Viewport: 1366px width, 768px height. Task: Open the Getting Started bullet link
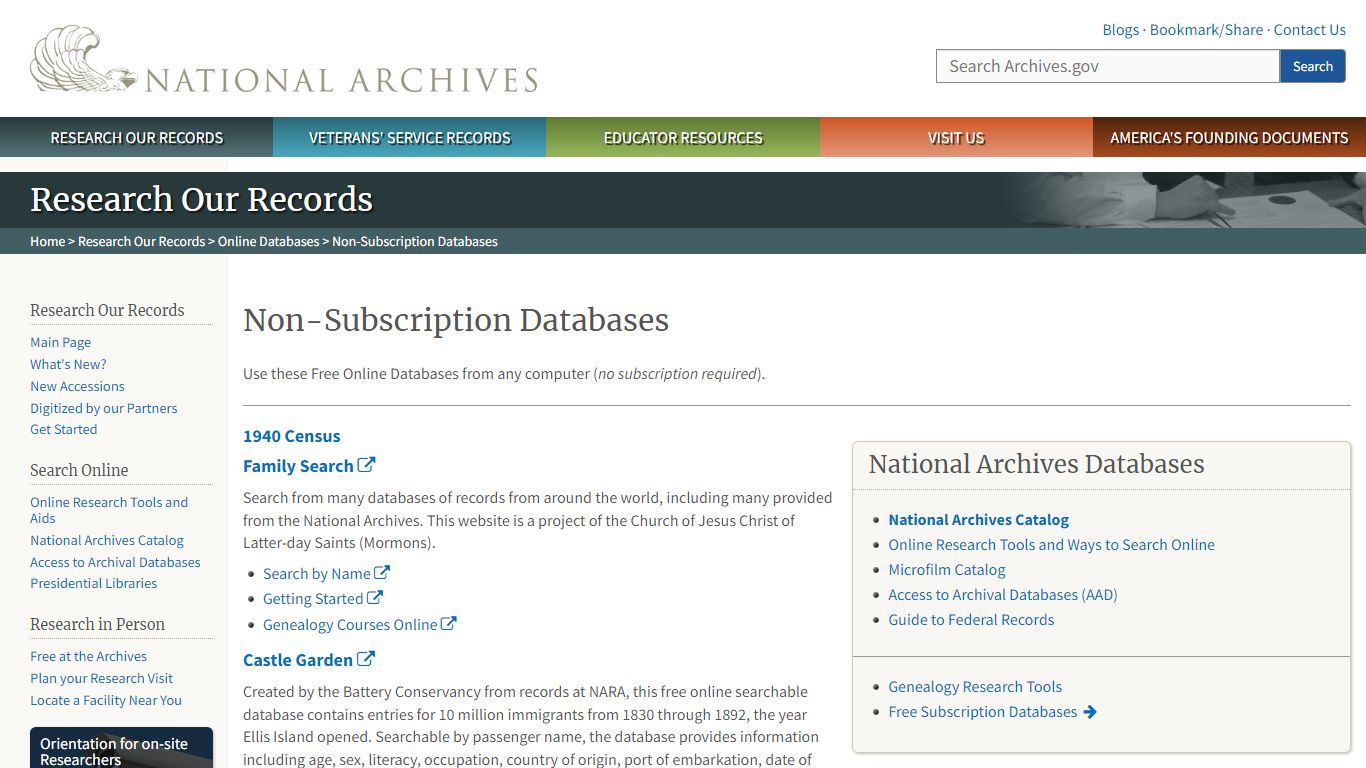click(x=313, y=598)
